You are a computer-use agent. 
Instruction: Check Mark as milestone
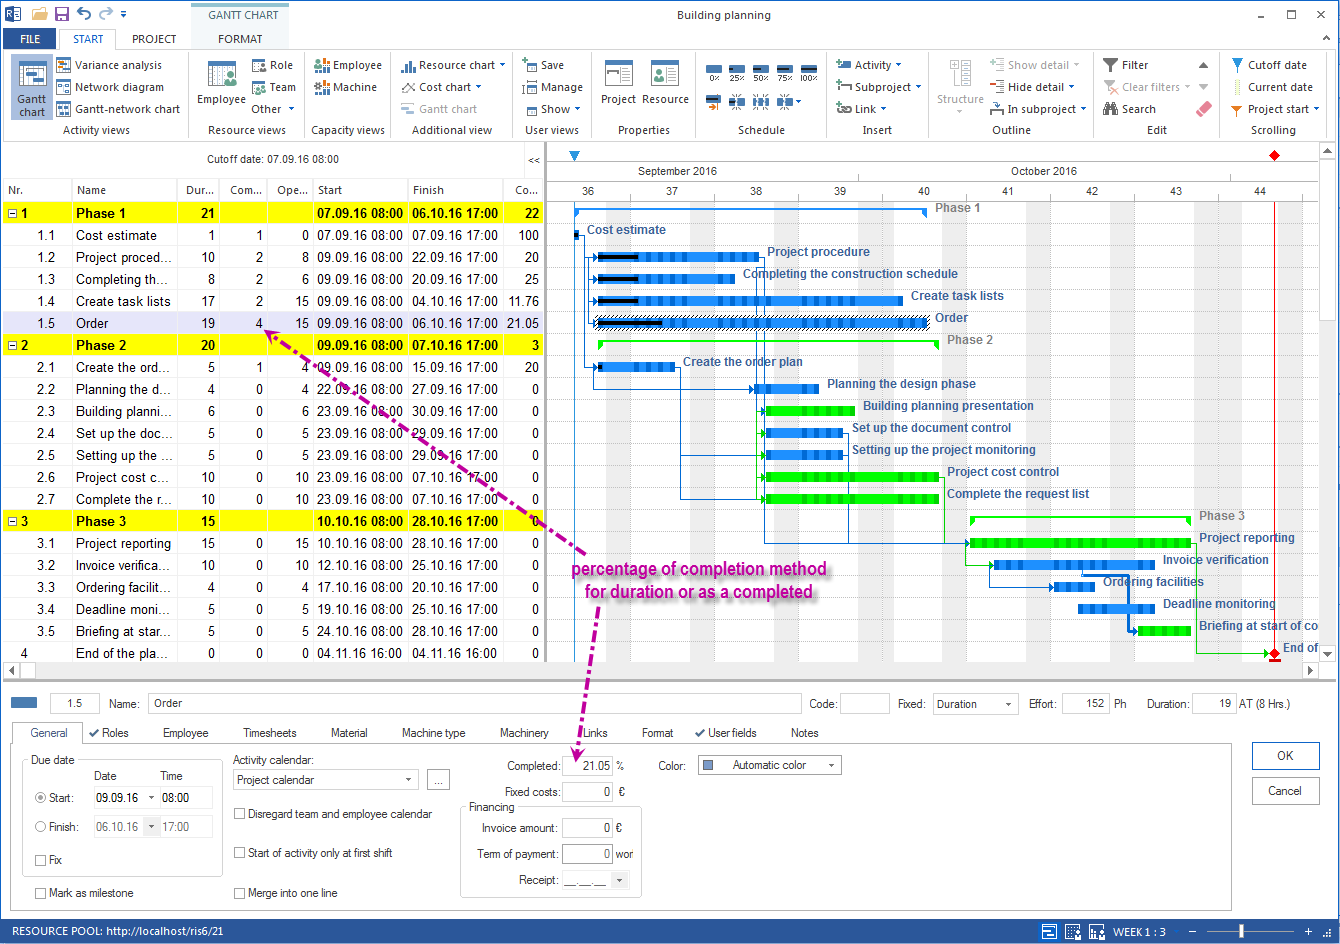tap(40, 893)
